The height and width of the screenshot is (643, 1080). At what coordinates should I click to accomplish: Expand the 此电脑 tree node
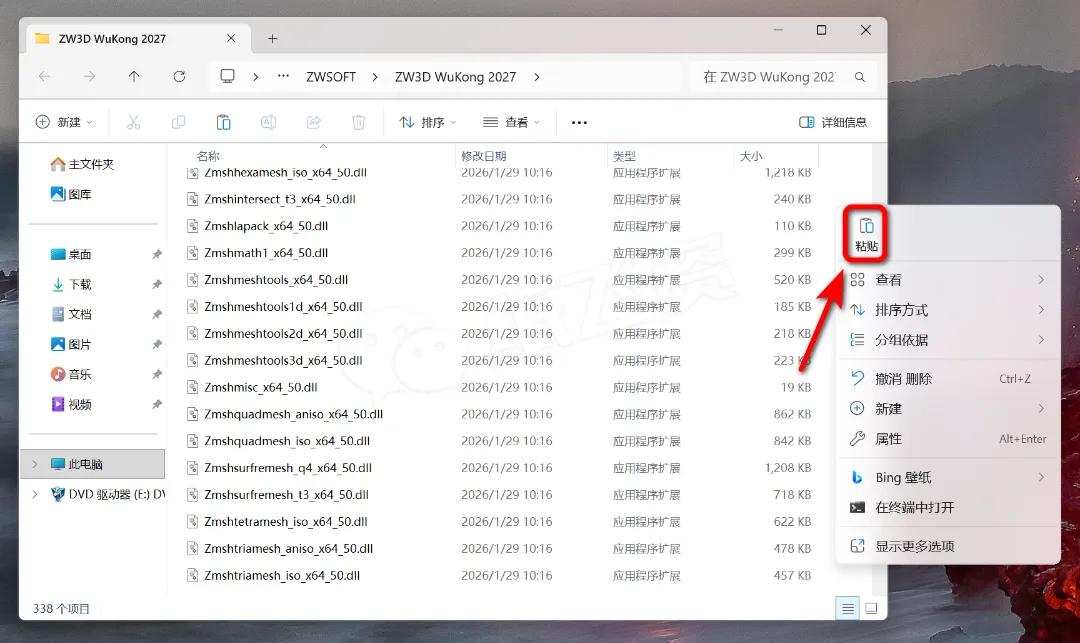[x=35, y=464]
